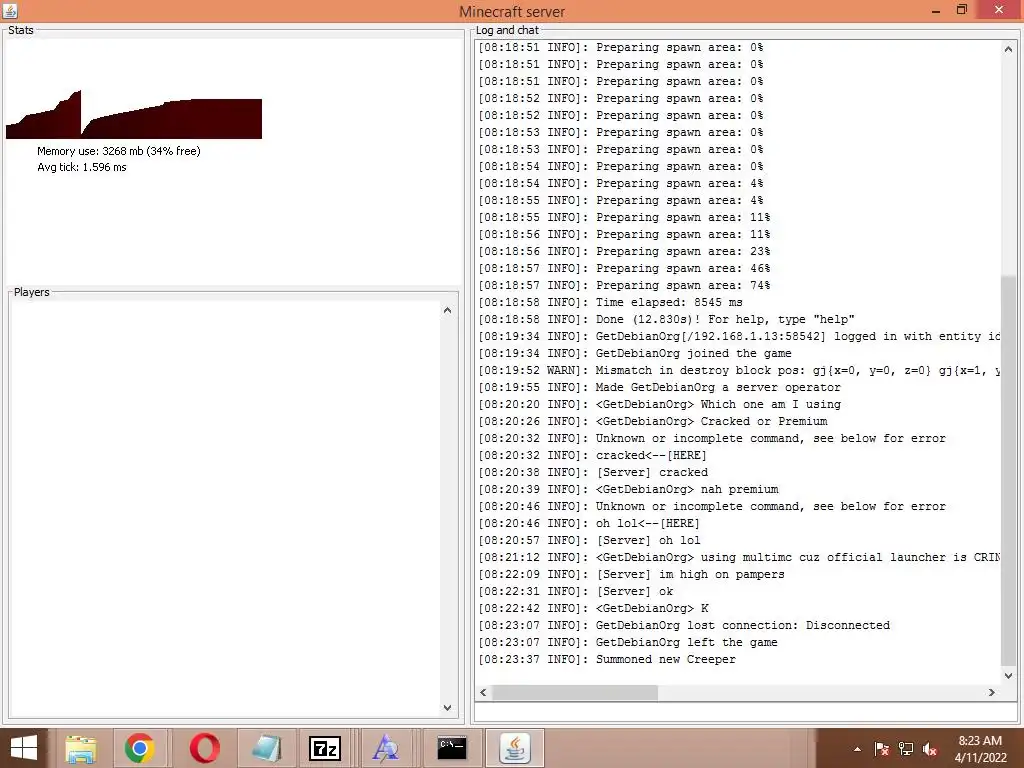Click the 'Preparing spawn area: 23%' line
Viewport: 1024px width, 768px height.
(624, 251)
